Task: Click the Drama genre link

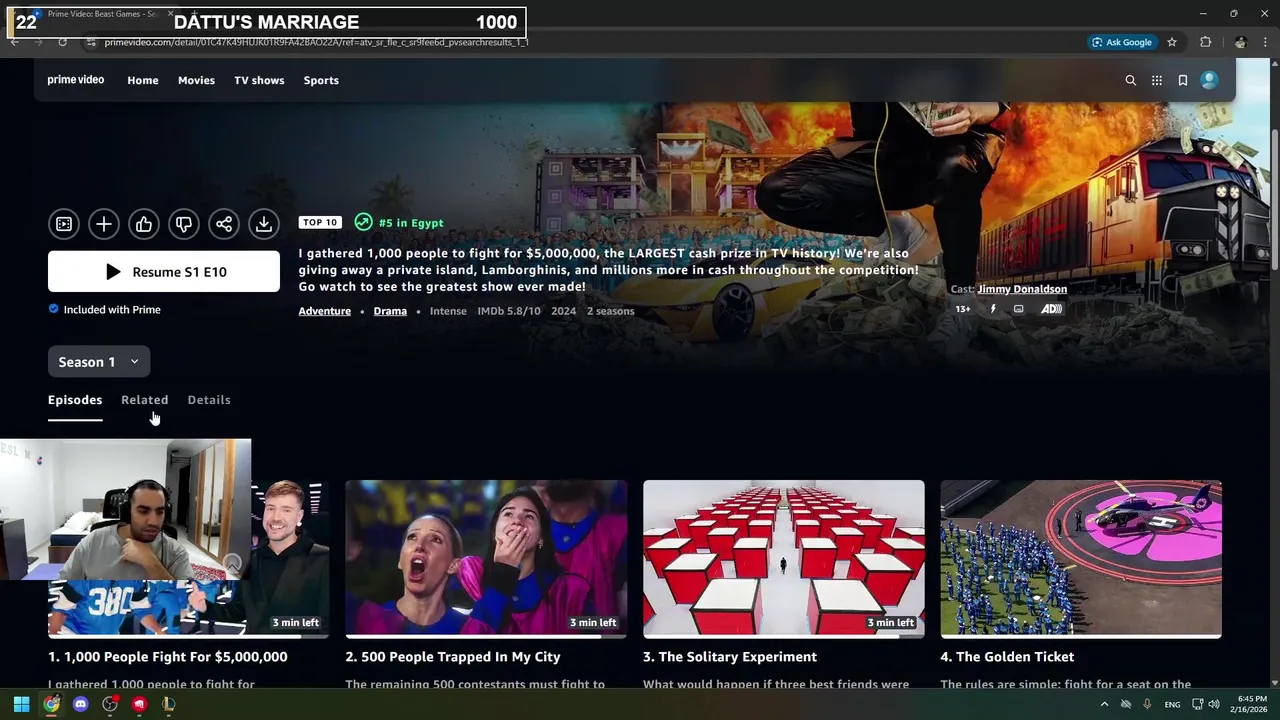Action: coord(390,311)
